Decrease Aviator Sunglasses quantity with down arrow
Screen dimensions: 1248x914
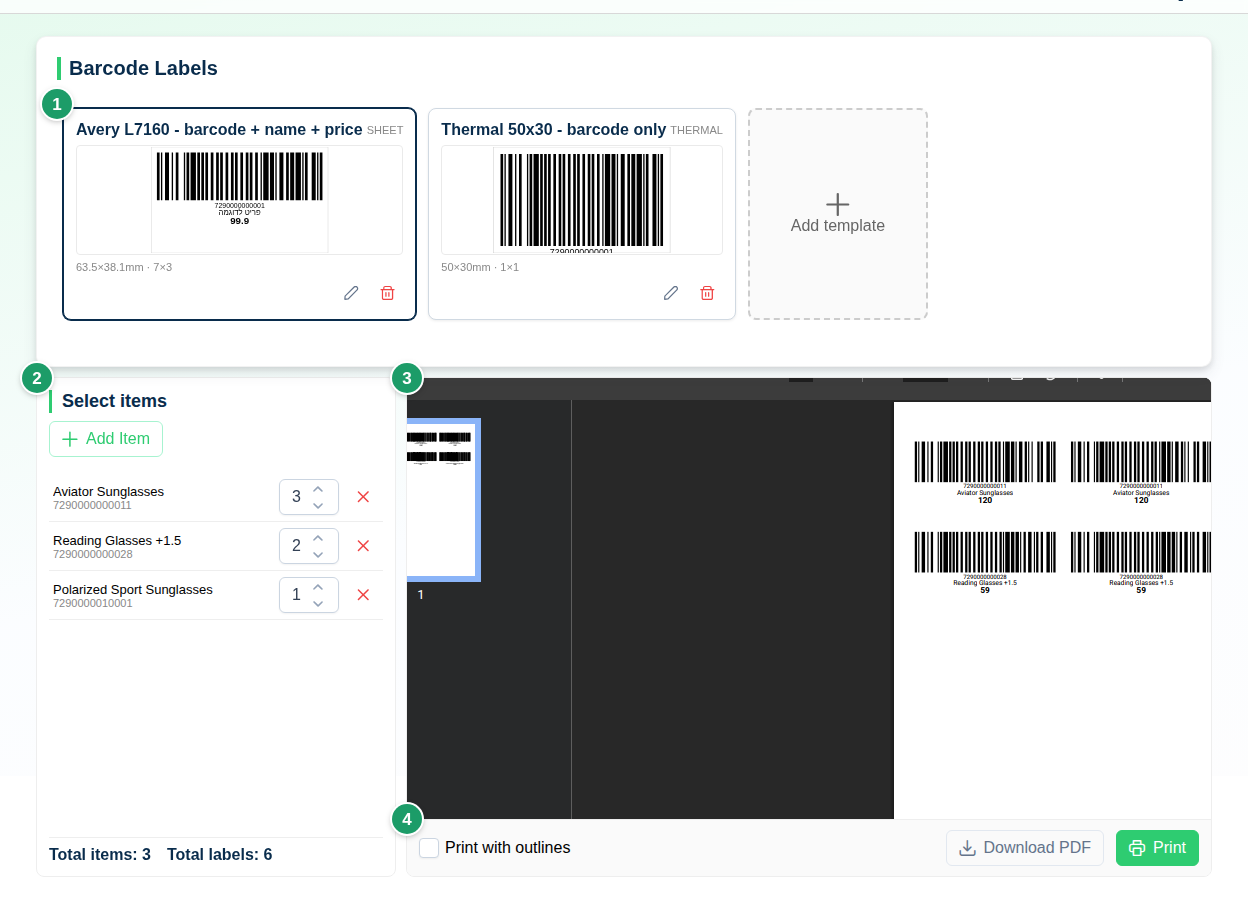[x=318, y=505]
